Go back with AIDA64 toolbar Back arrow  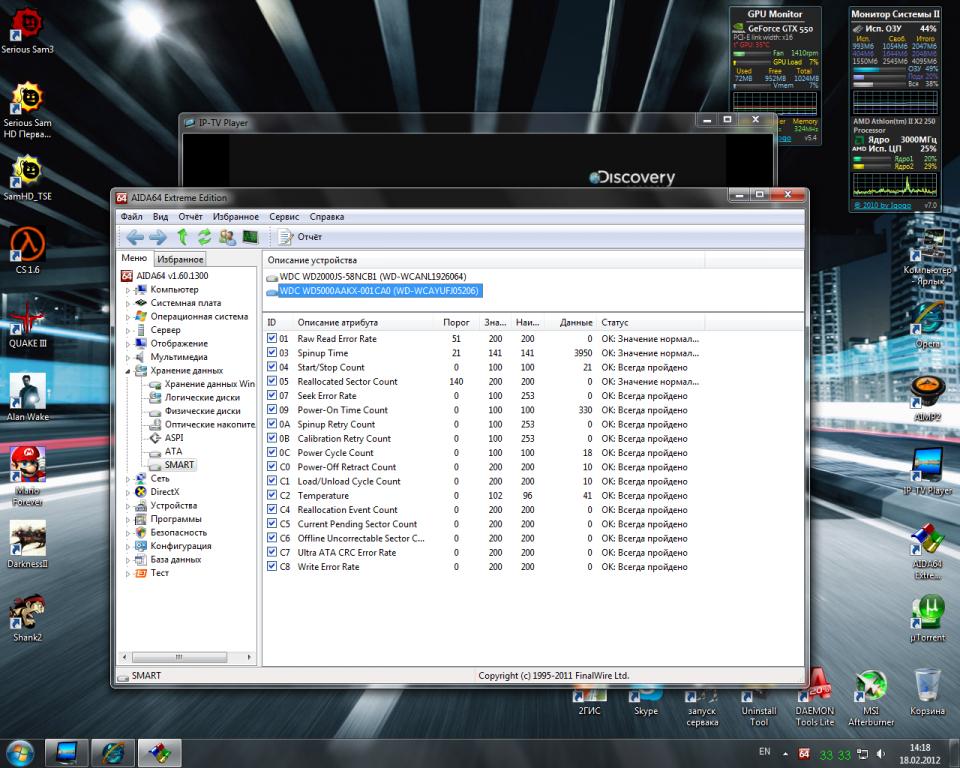click(x=135, y=237)
